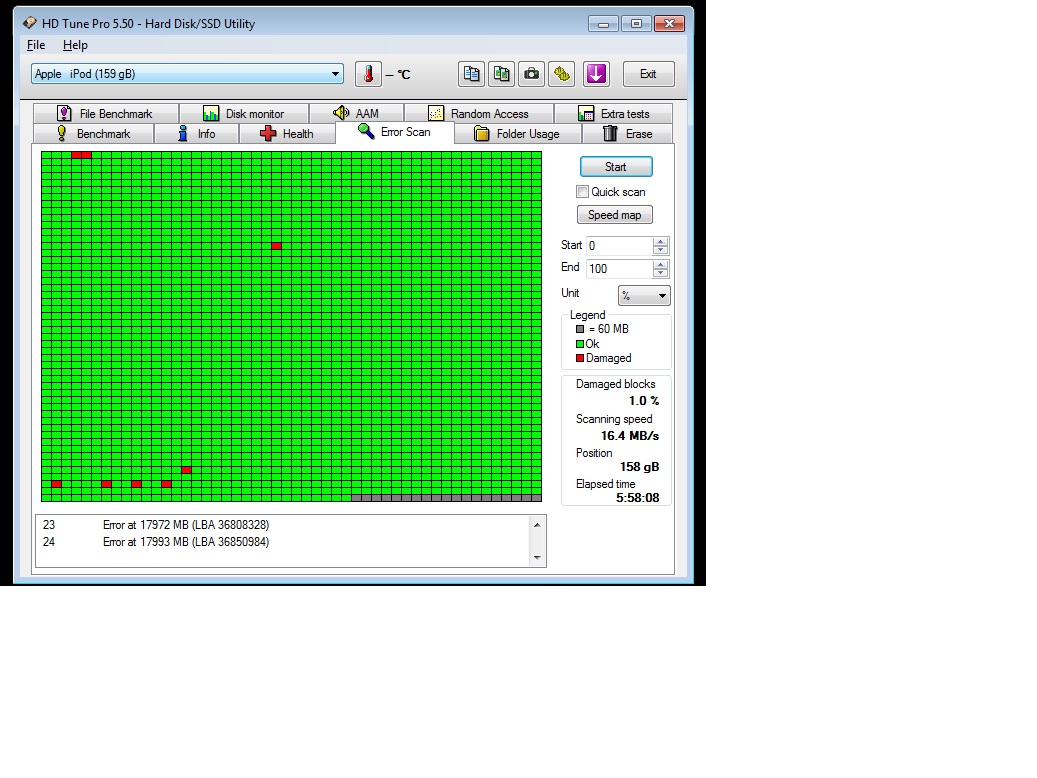Open the Unit percent dropdown

[644, 296]
